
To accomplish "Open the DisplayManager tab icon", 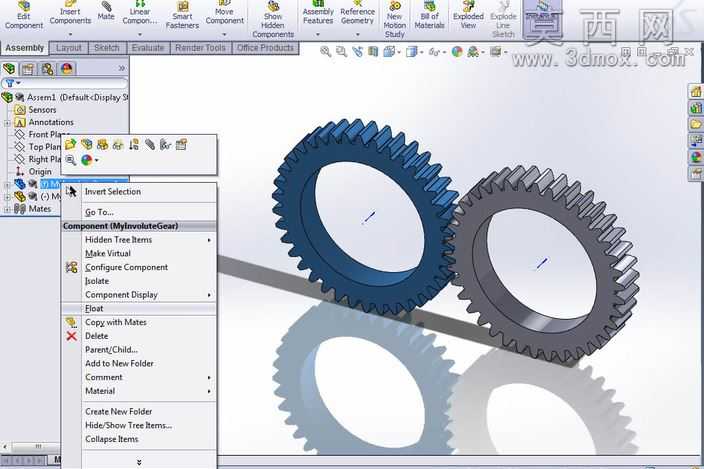I will tap(67, 69).
